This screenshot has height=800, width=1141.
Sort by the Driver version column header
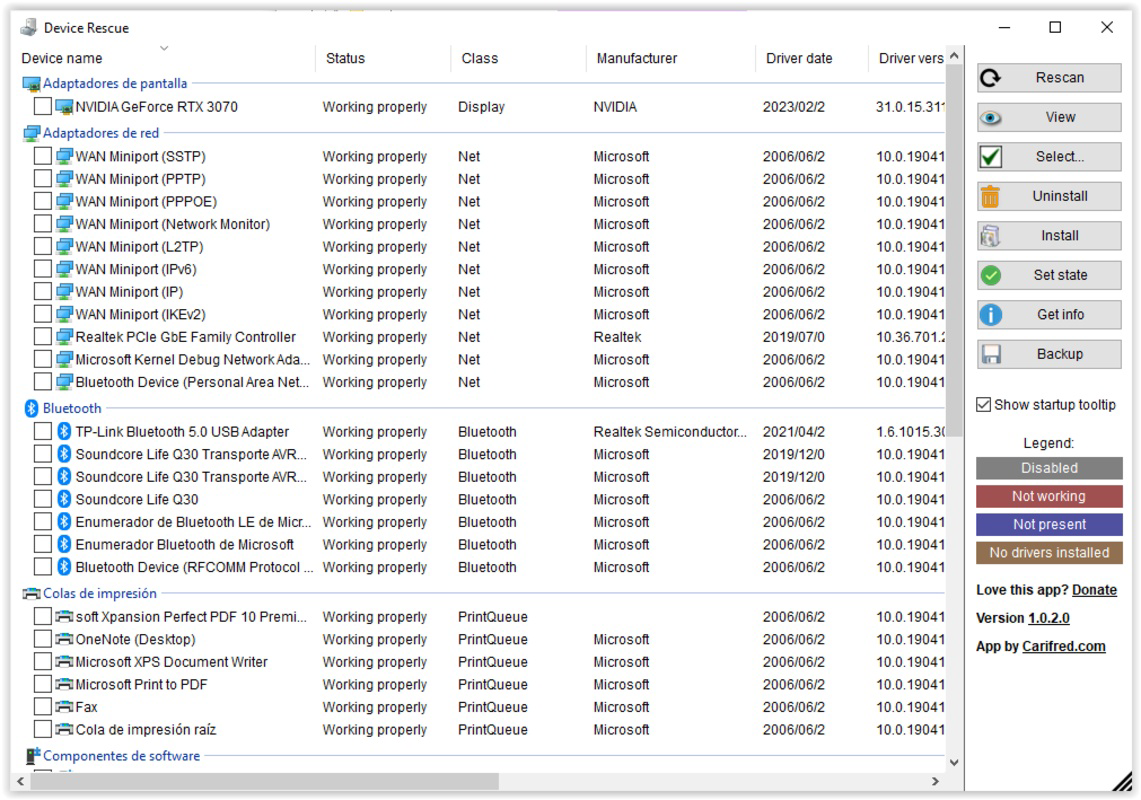[x=907, y=58]
